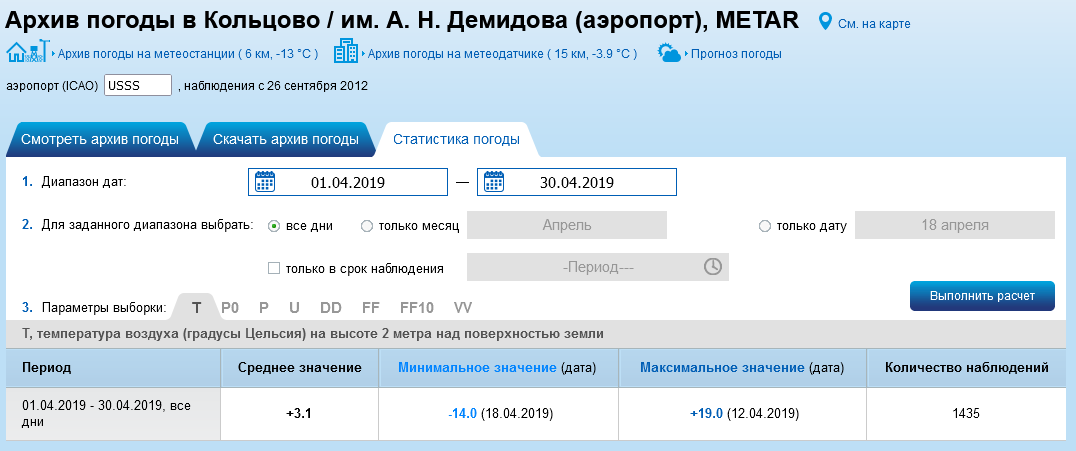This screenshot has height=451, width=1076.
Task: Open the '18 апреля' date dropdown
Action: [x=954, y=225]
